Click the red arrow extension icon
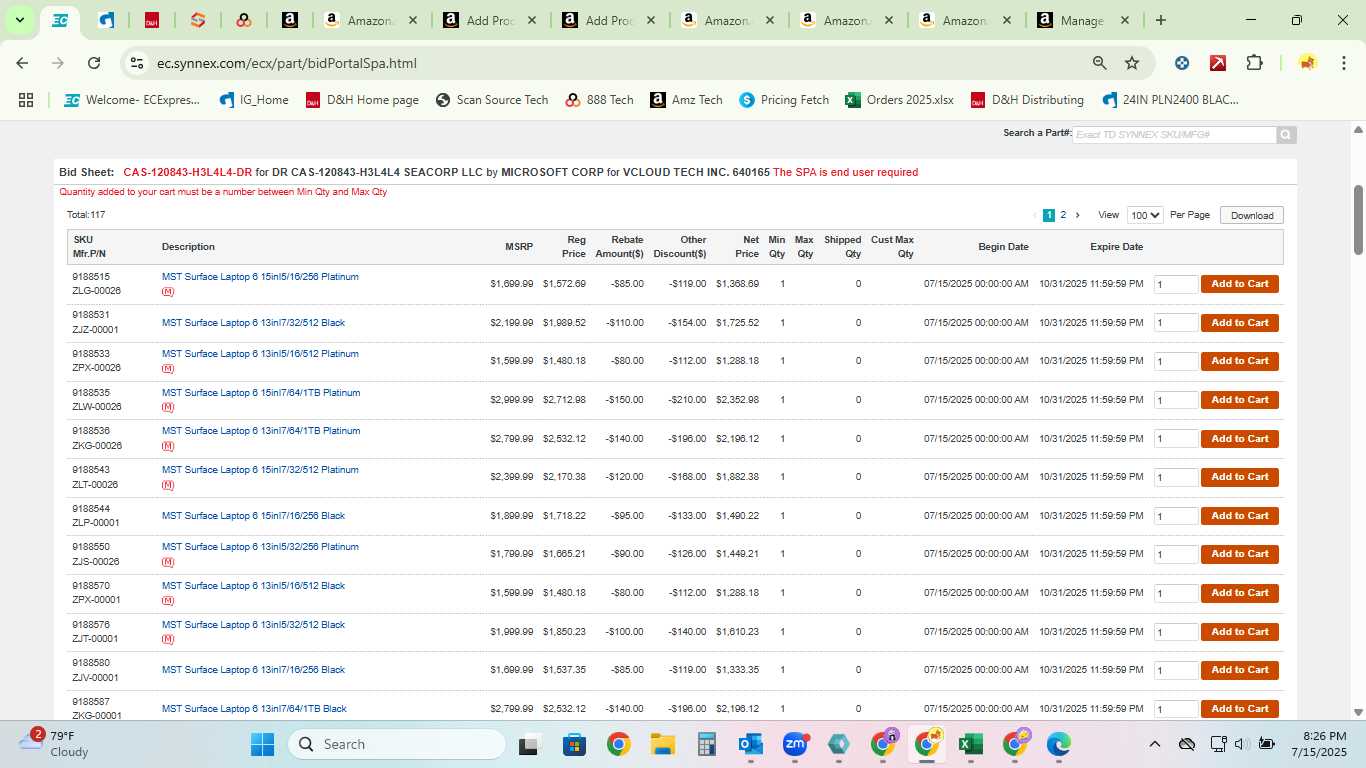Viewport: 1366px width, 768px height. (x=1218, y=63)
